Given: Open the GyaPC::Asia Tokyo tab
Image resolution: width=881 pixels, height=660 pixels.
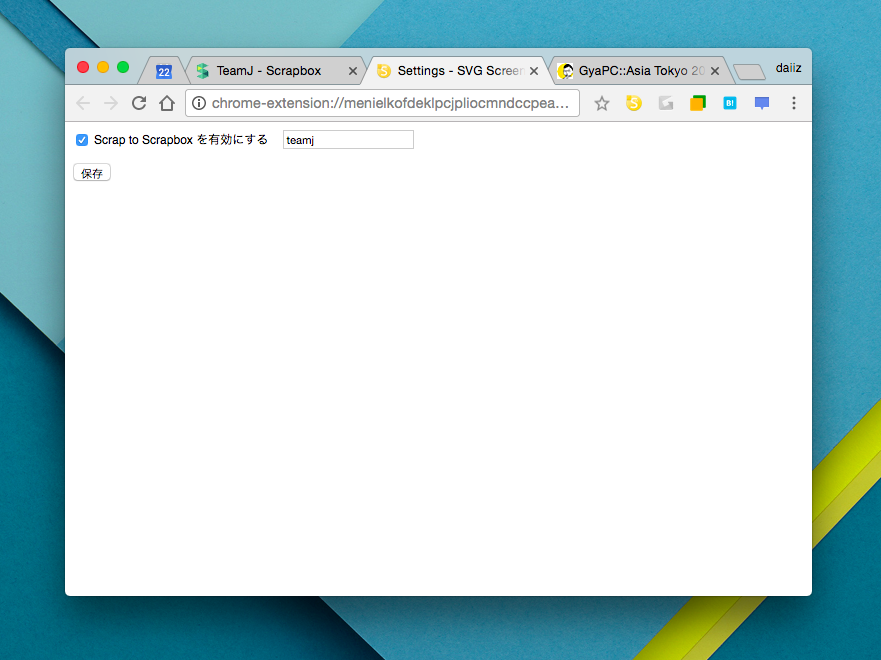Looking at the screenshot, I should pyautogui.click(x=641, y=71).
